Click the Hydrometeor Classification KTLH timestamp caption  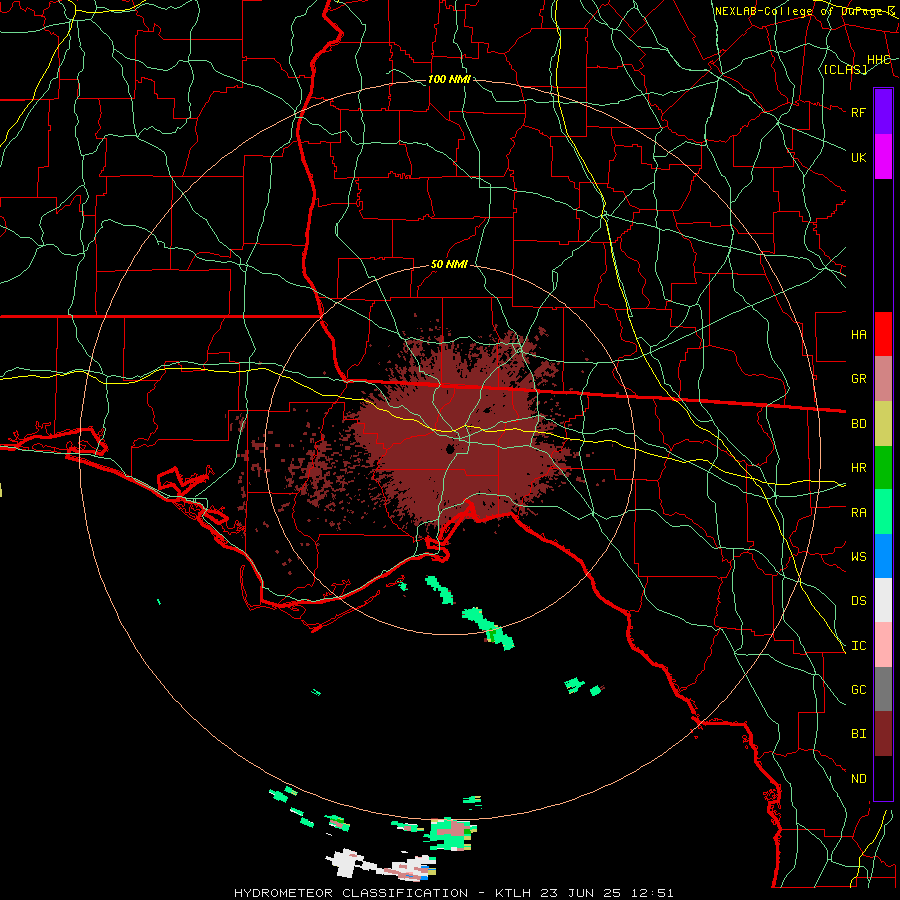pos(453,893)
